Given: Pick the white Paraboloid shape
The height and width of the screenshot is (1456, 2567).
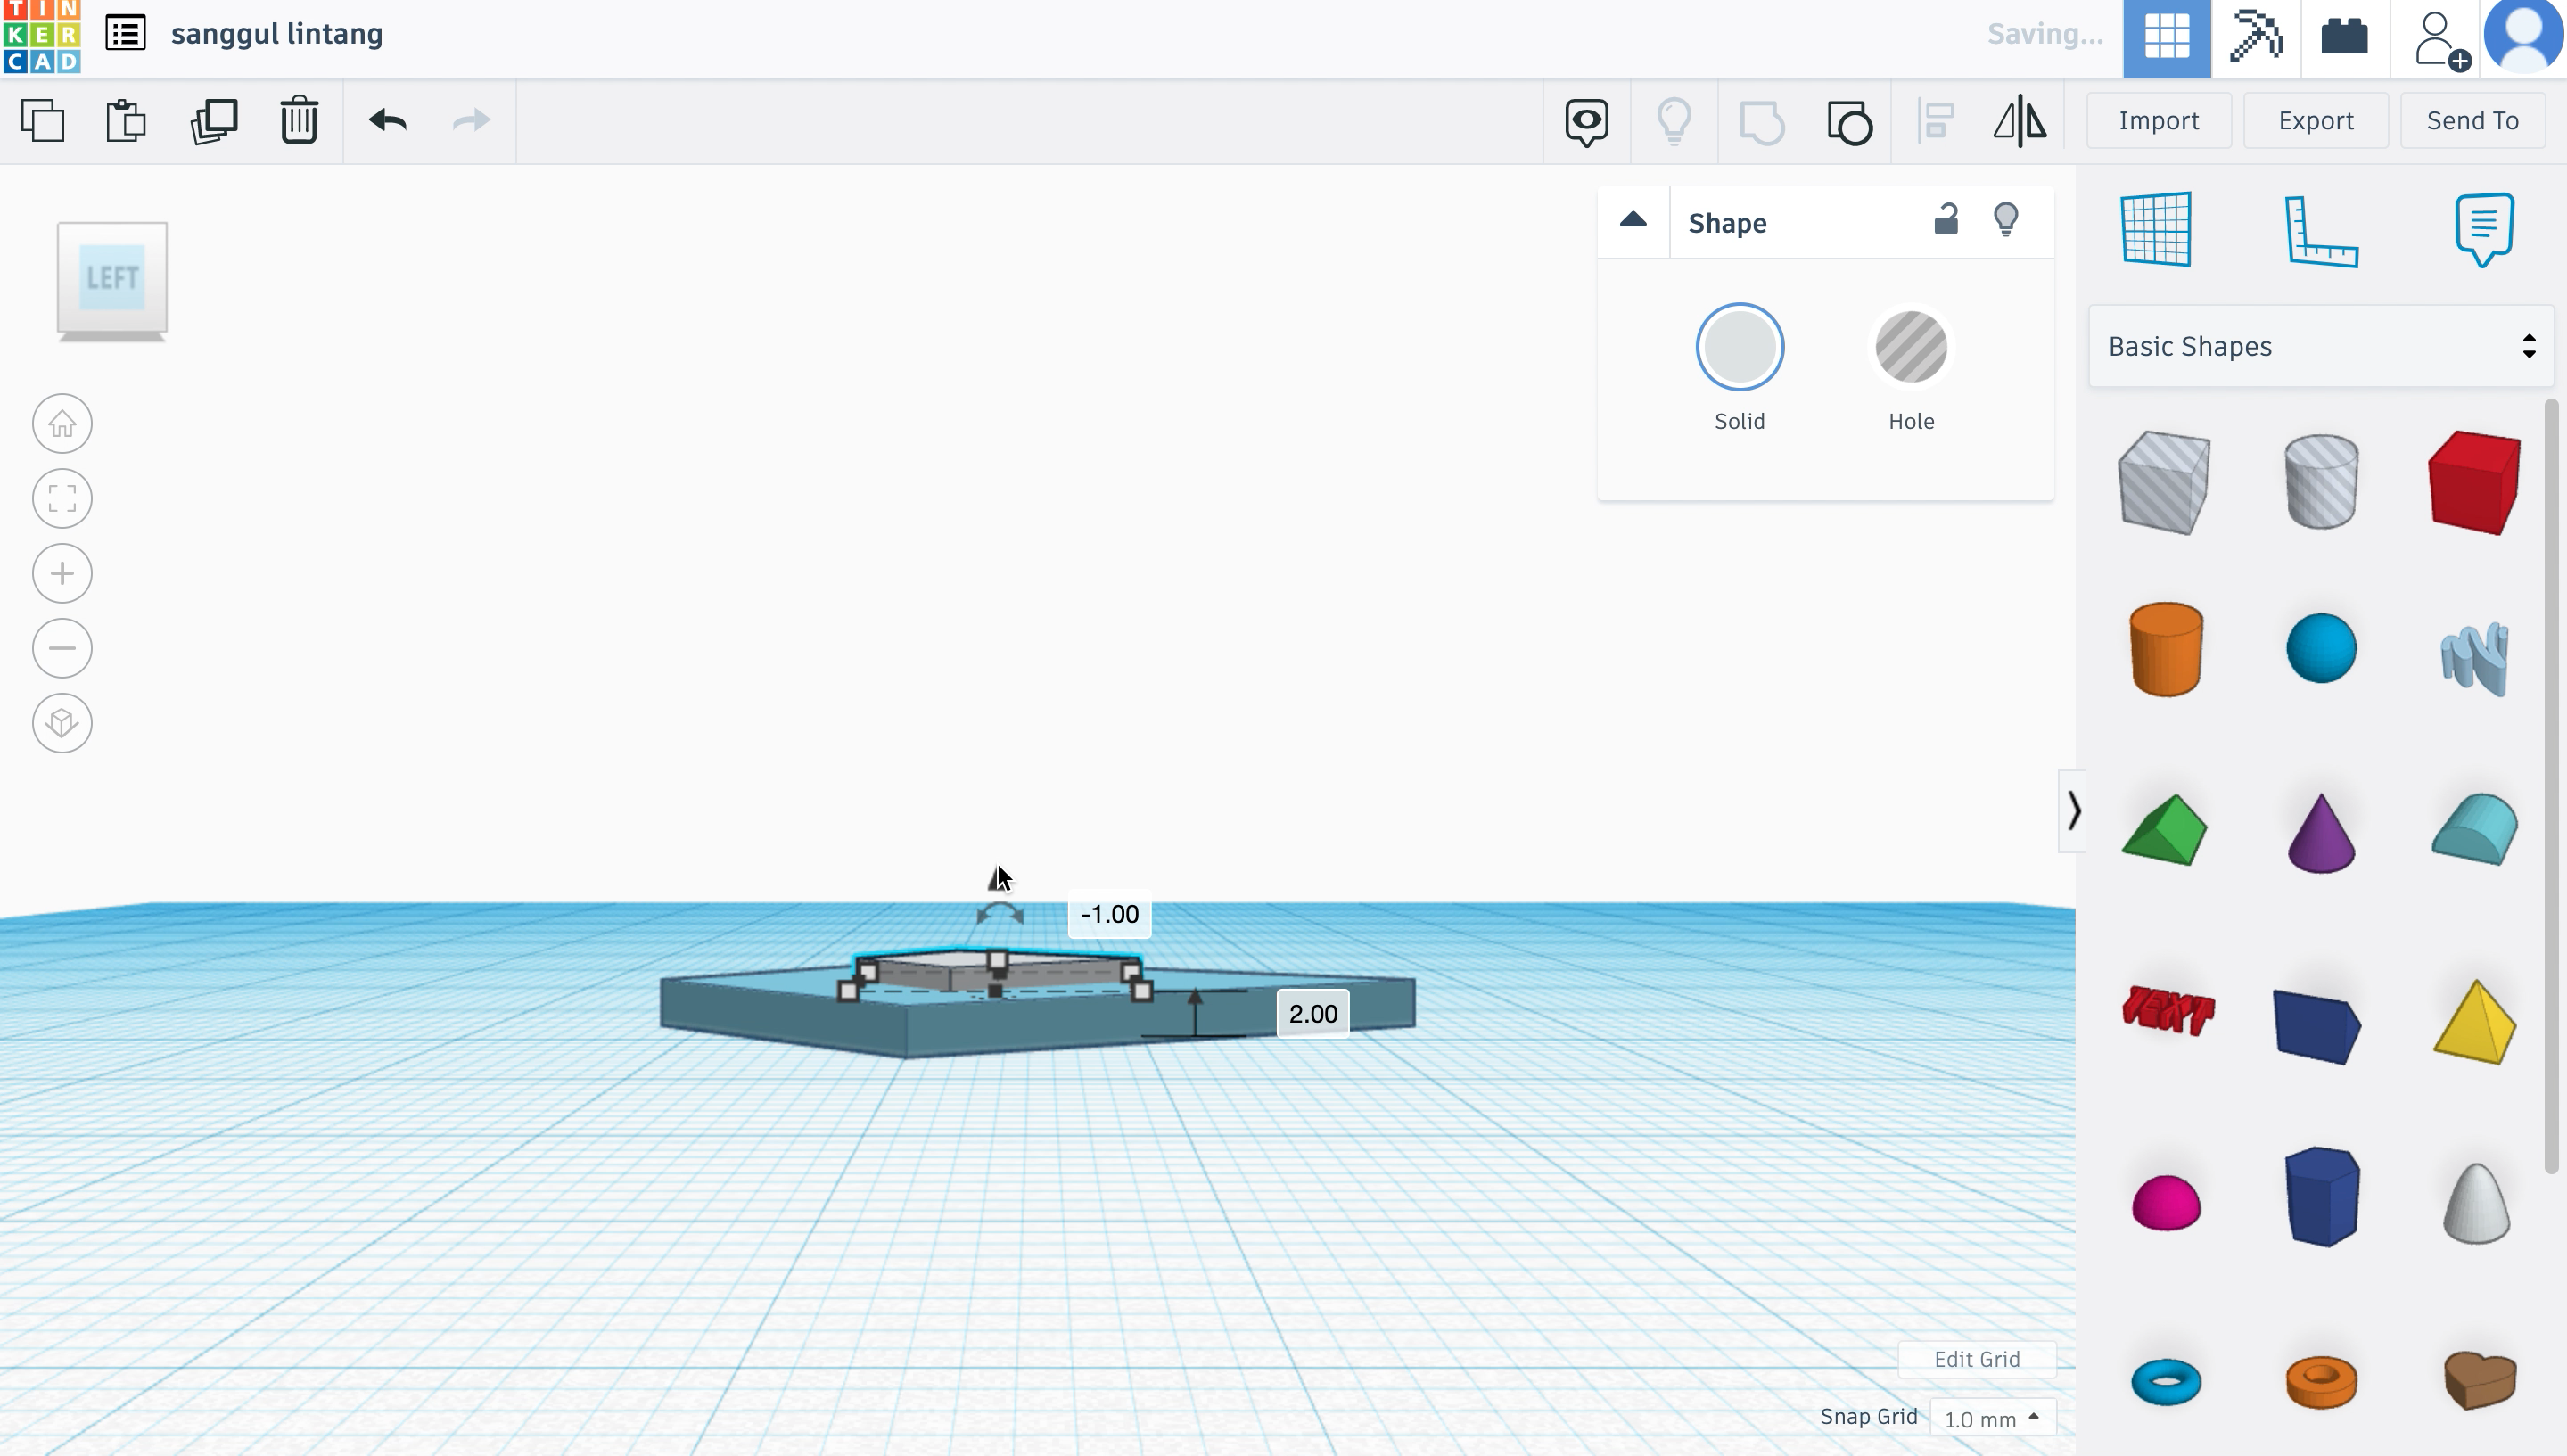Looking at the screenshot, I should point(2476,1203).
